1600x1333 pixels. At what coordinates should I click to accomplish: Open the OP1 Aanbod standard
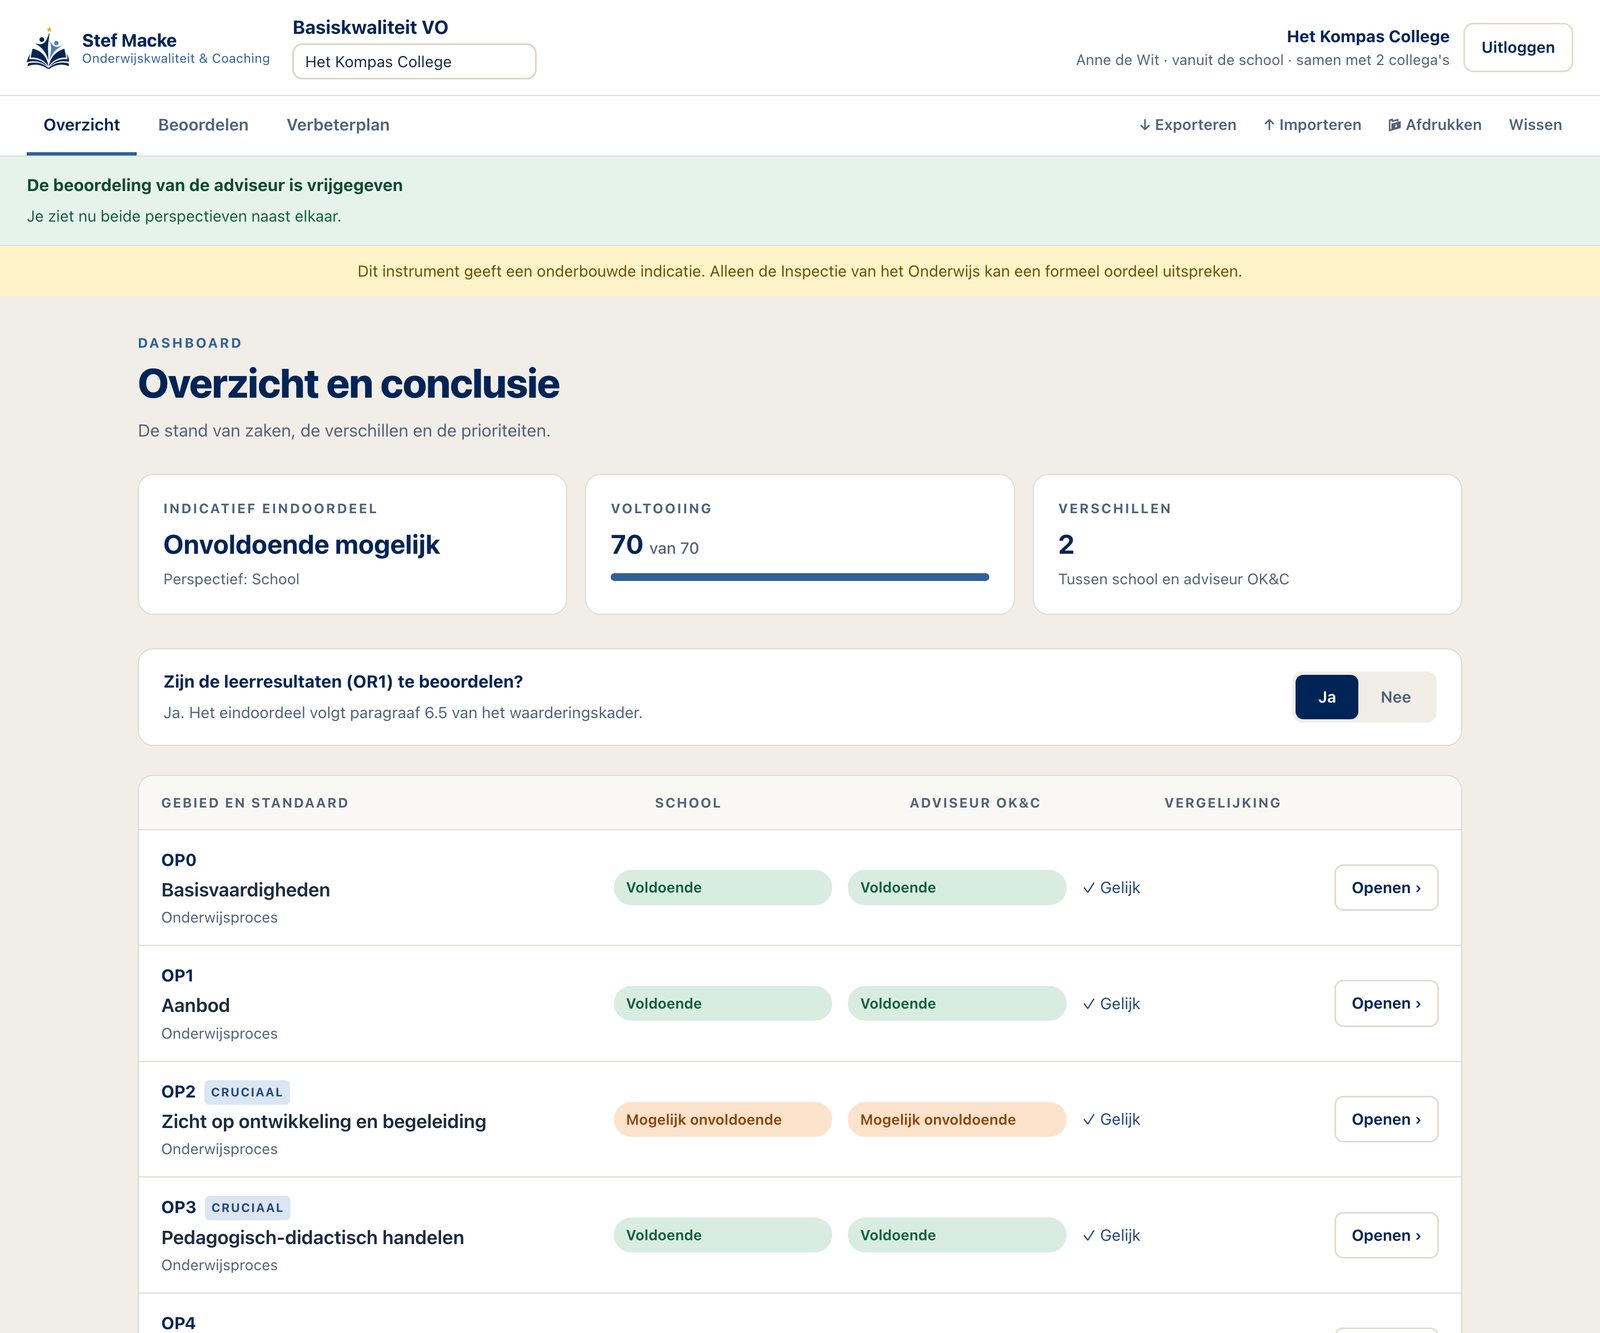[1386, 1003]
